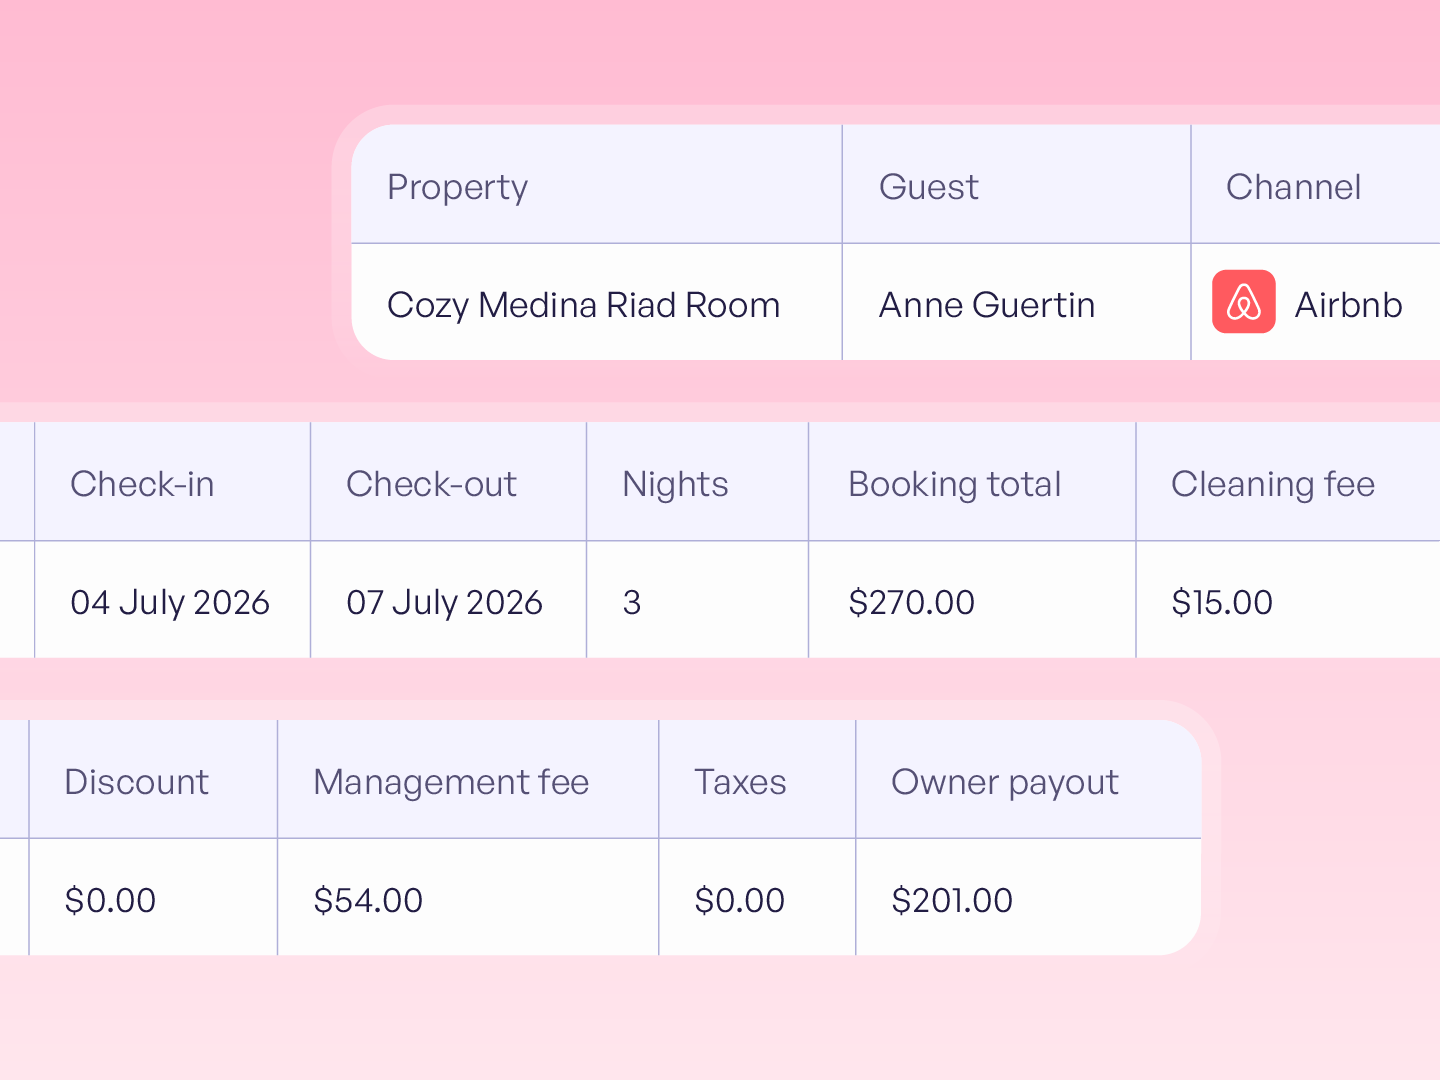Click the Owner payout column header
1440x1080 pixels.
pyautogui.click(x=1004, y=783)
